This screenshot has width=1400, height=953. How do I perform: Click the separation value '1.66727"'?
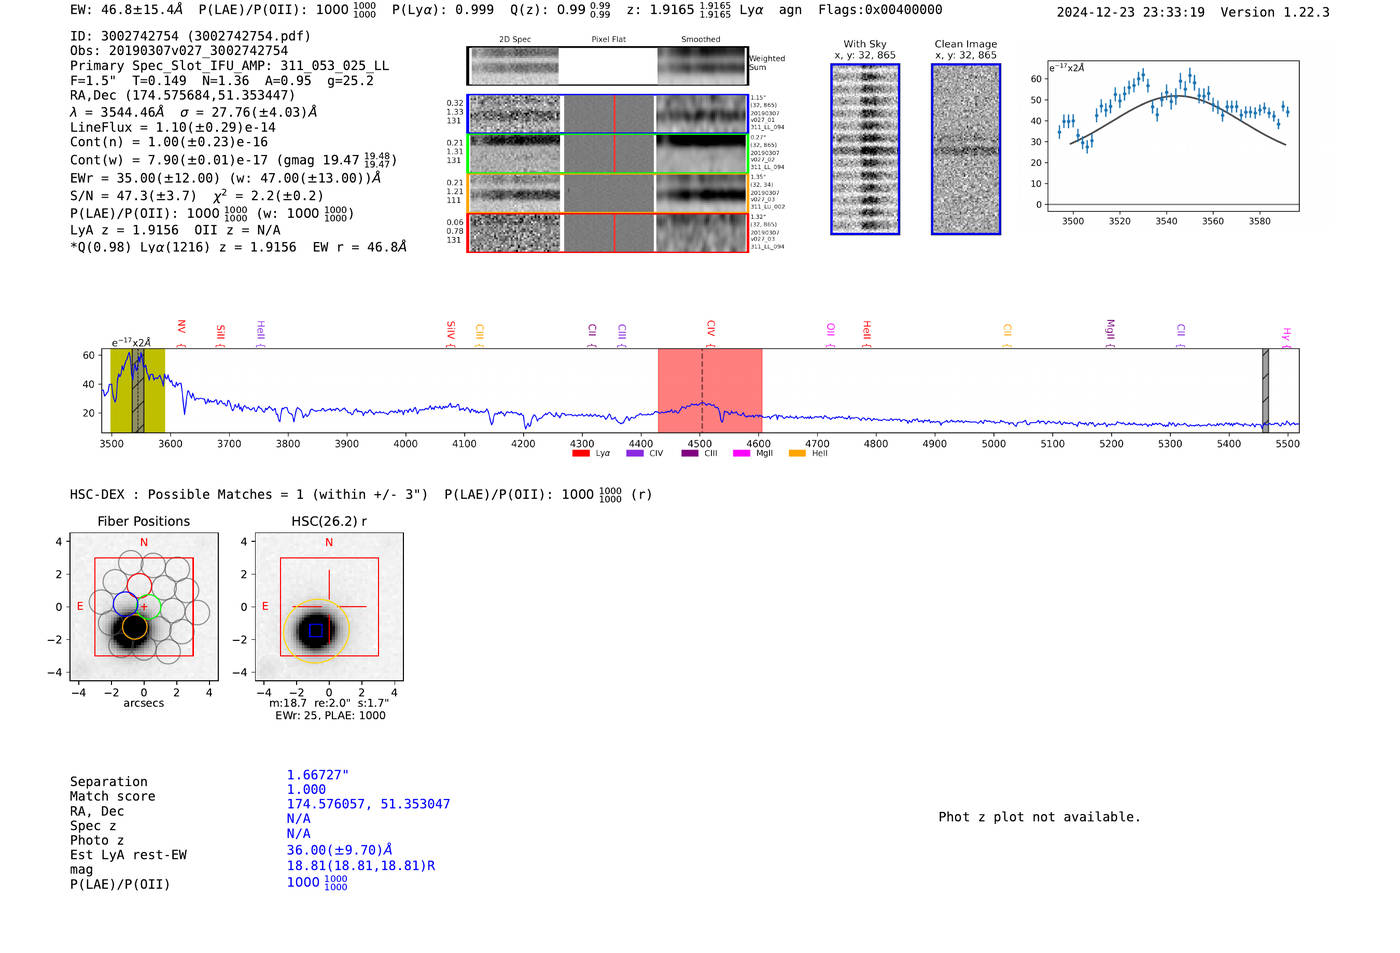[x=318, y=775]
